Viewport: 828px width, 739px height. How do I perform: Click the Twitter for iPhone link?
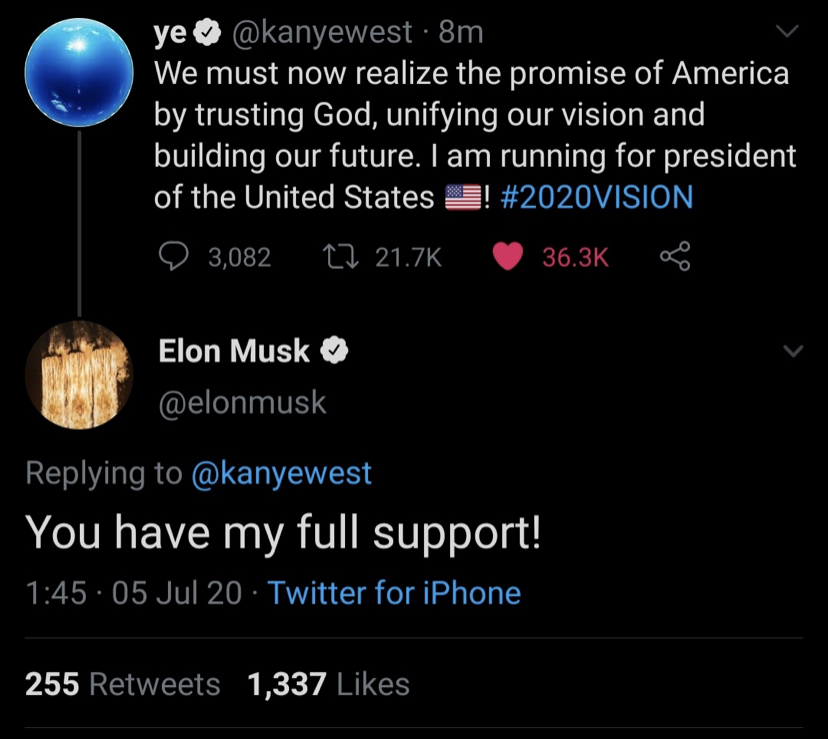point(394,593)
